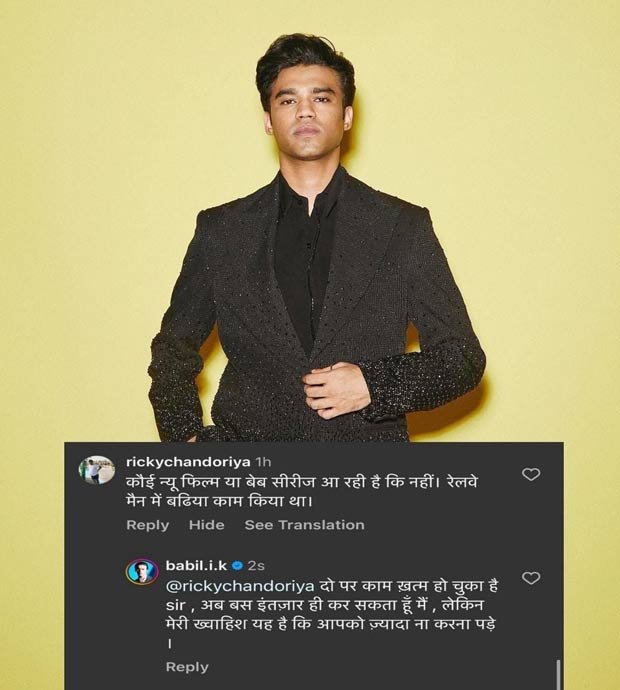Reply to babil.i.k's comment
Screen dimensions: 620x690
(187, 667)
